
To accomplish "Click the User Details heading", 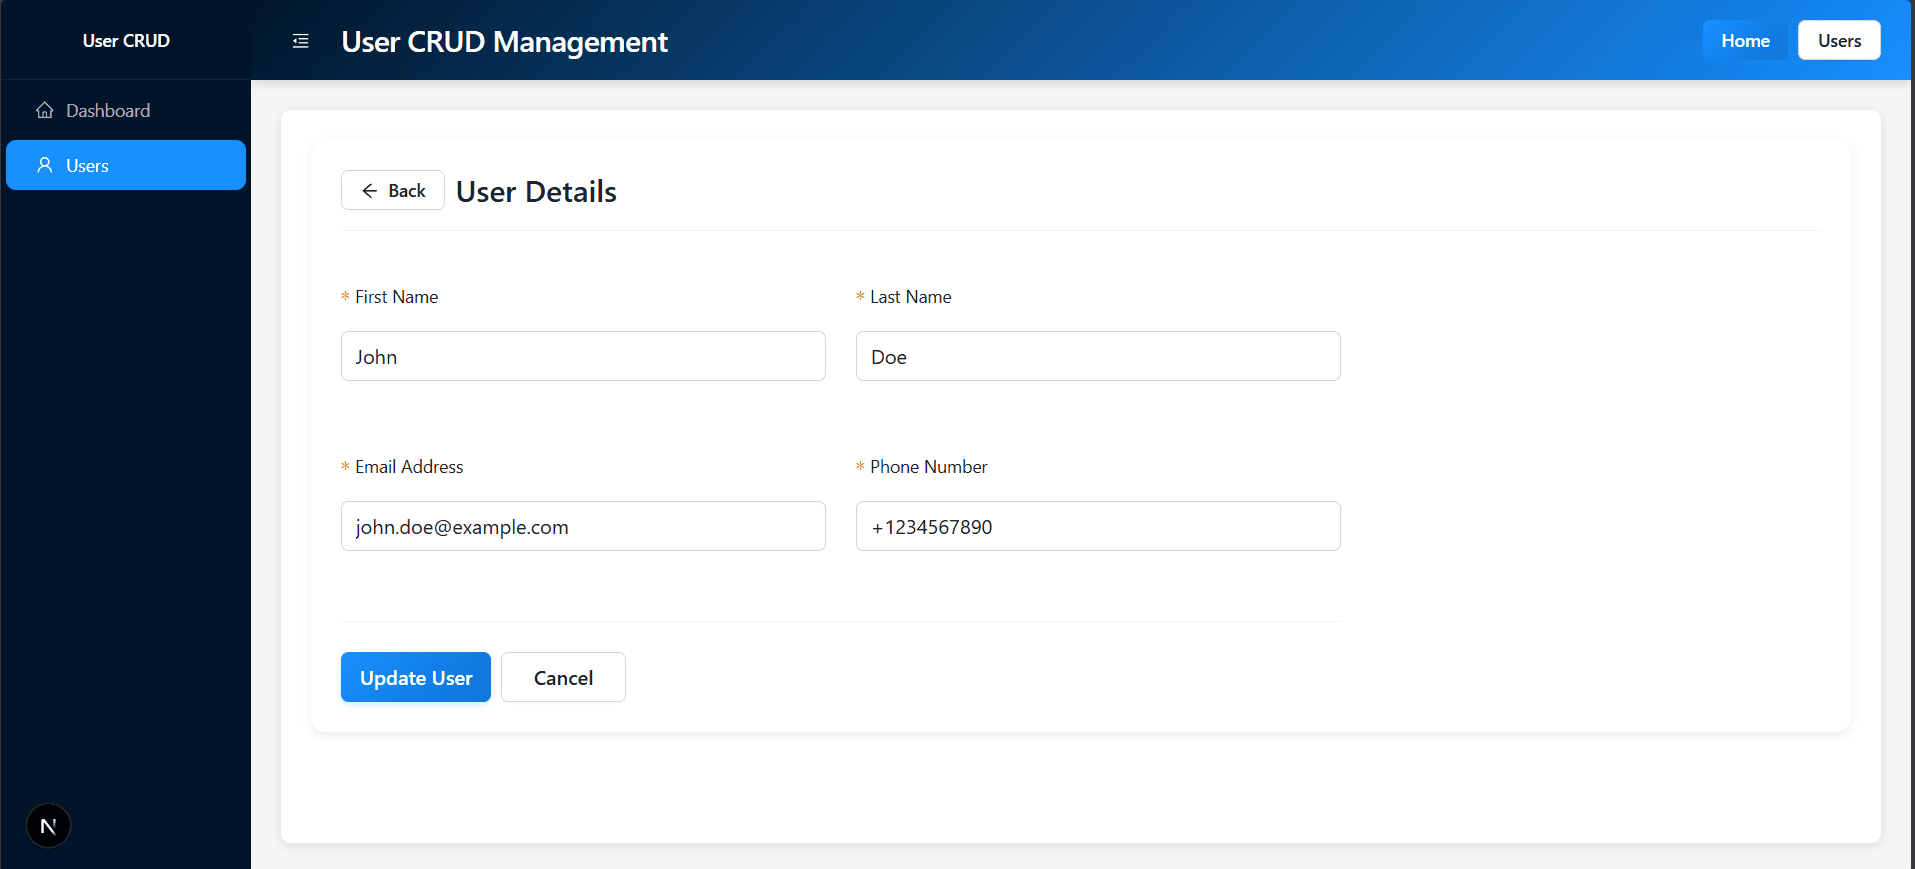I will tap(536, 192).
